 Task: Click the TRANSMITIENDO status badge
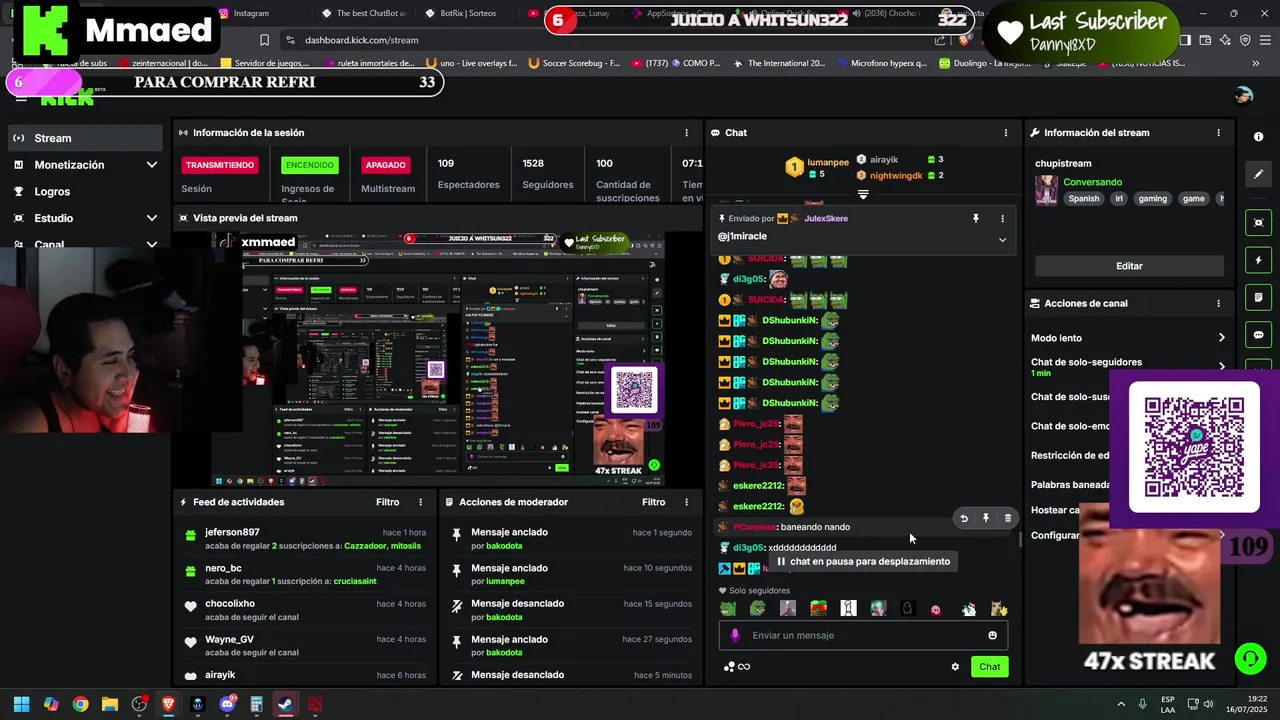coord(220,165)
